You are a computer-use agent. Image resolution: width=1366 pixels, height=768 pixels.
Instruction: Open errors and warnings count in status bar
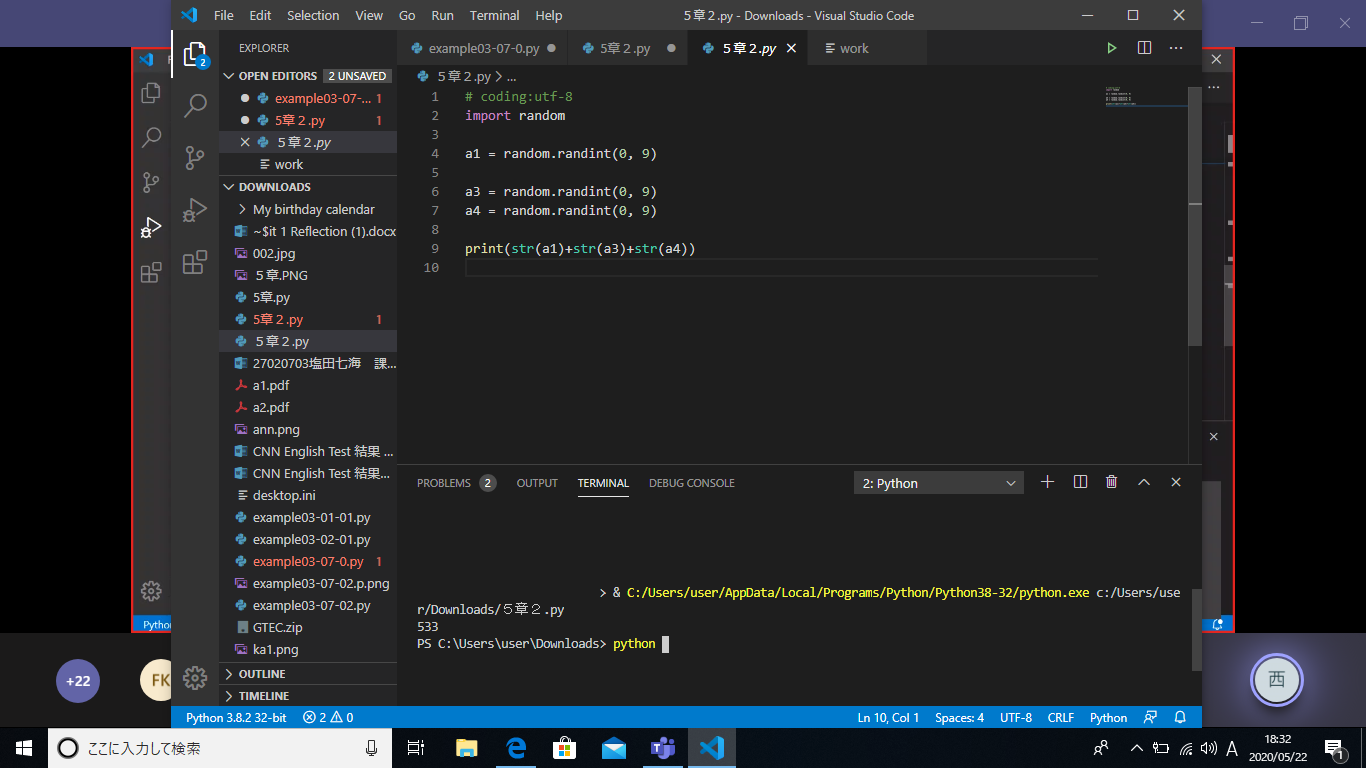(x=328, y=717)
